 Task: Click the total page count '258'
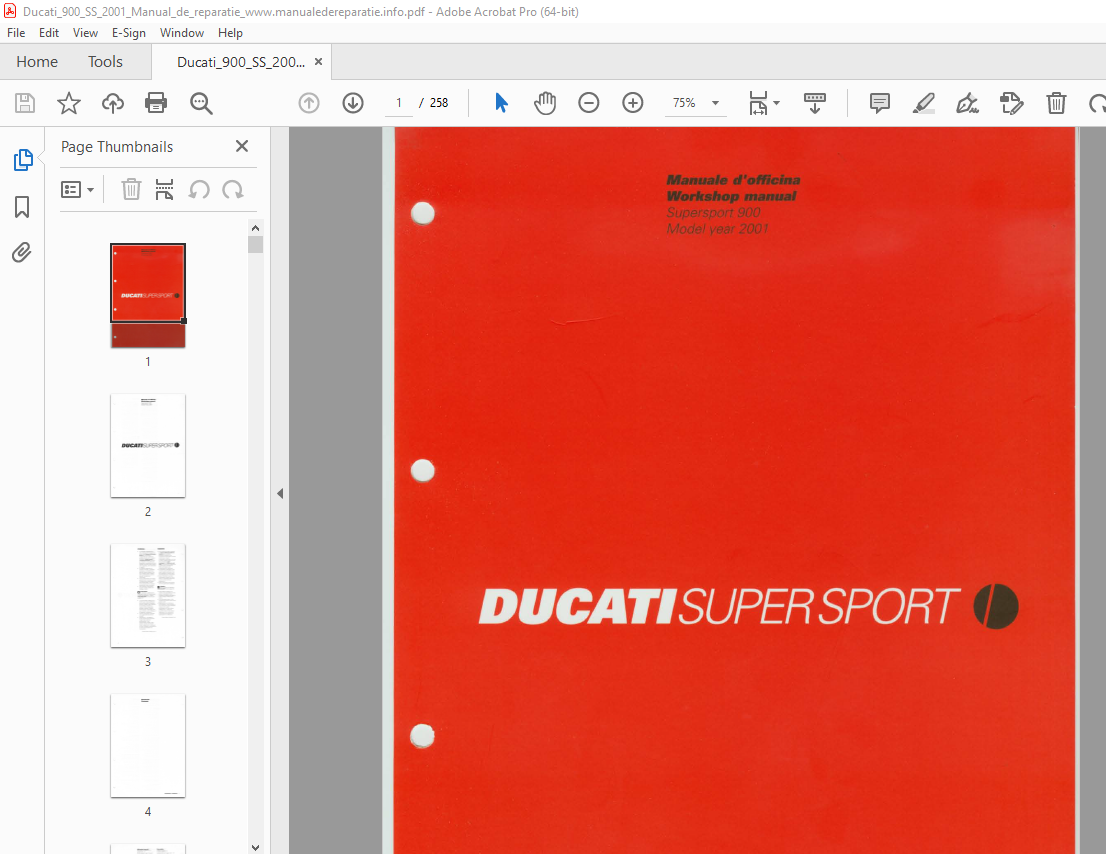pos(439,103)
